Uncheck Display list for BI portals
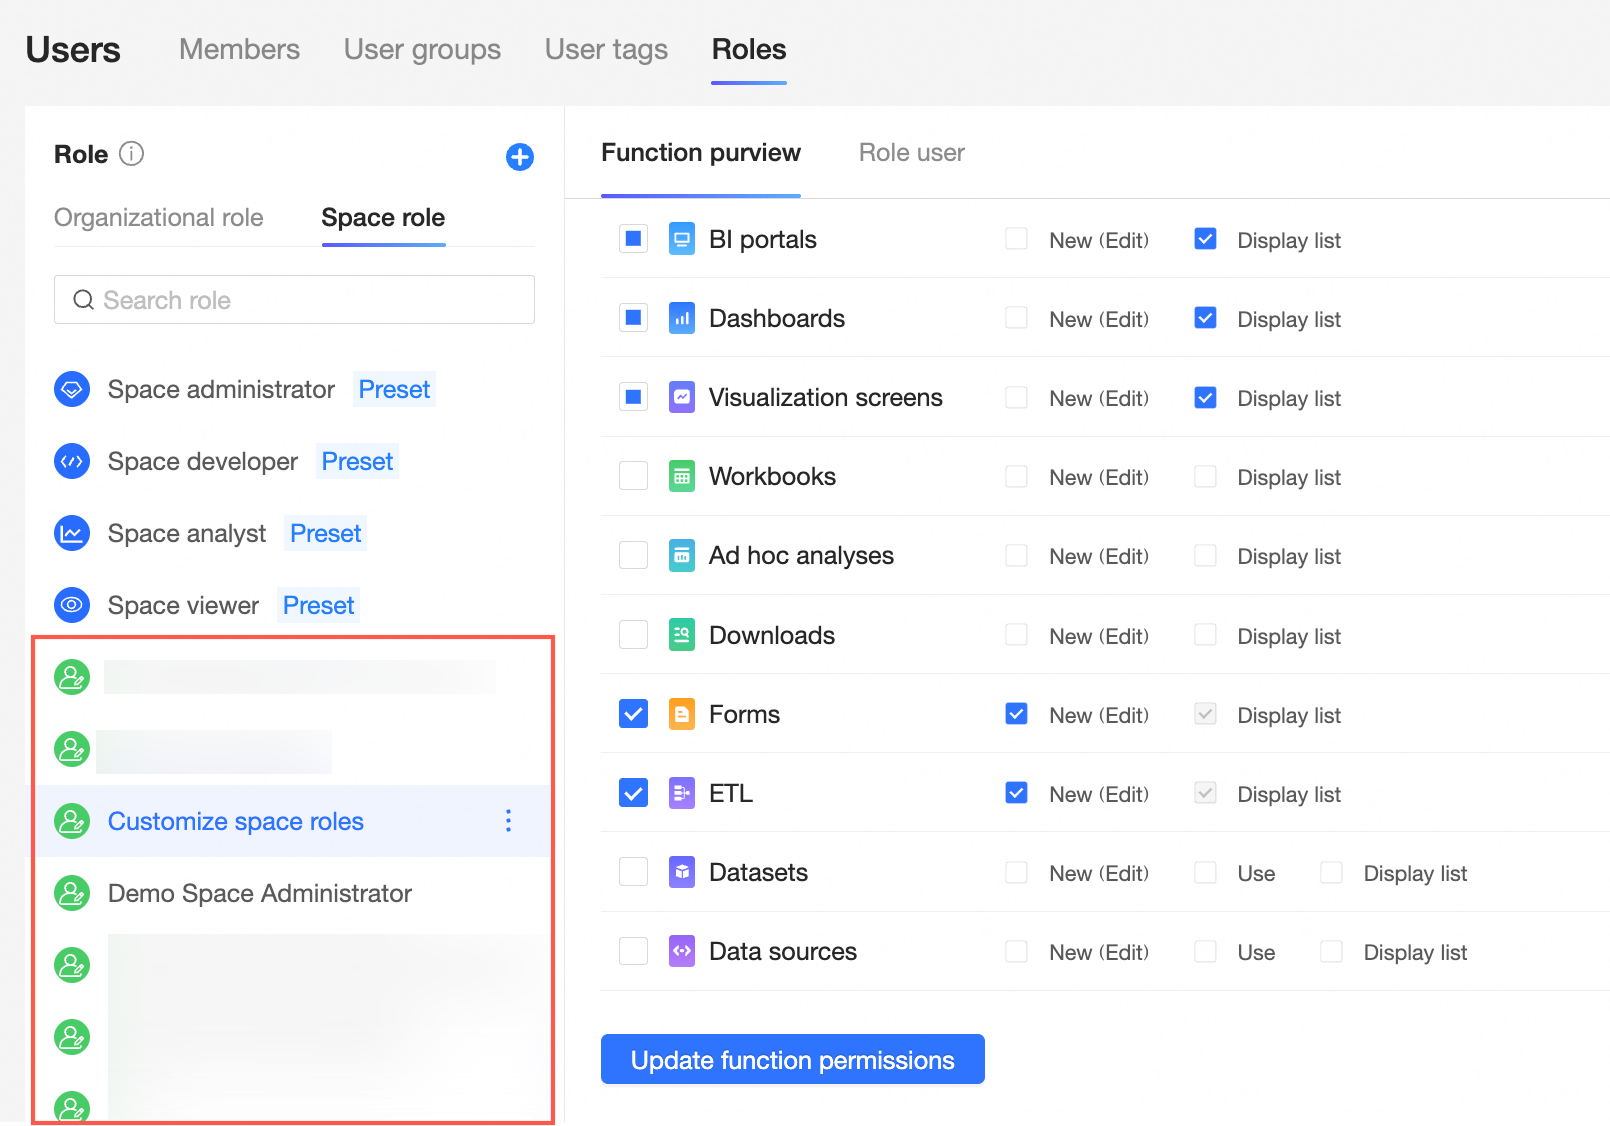The height and width of the screenshot is (1126, 1610). 1206,239
